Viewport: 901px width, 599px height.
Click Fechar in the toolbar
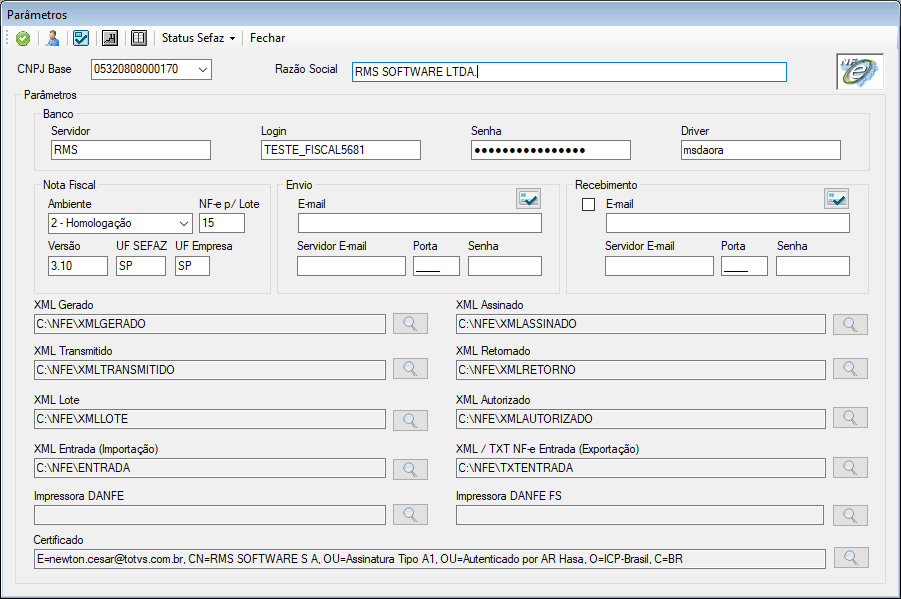[x=267, y=38]
